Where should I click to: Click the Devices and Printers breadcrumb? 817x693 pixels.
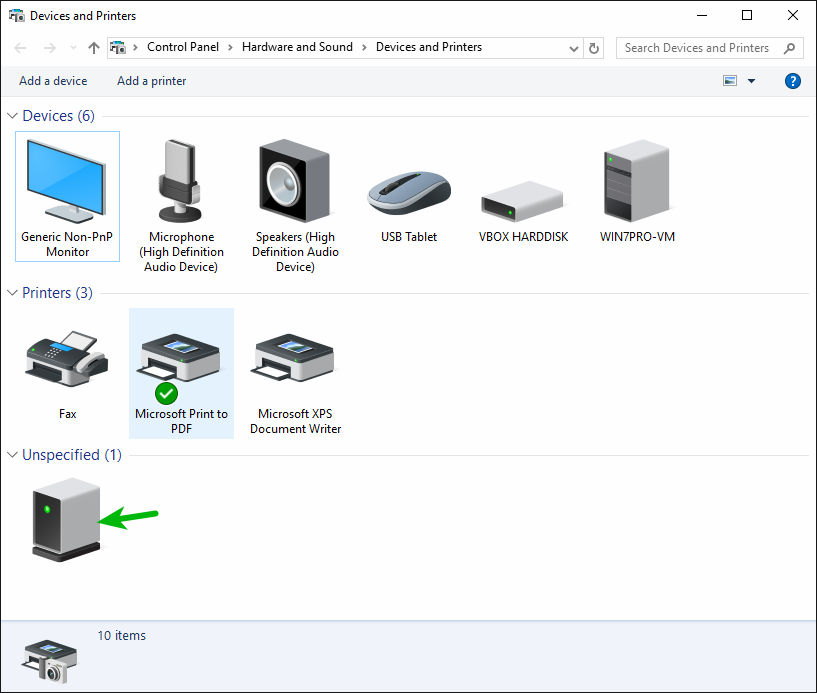[x=429, y=47]
